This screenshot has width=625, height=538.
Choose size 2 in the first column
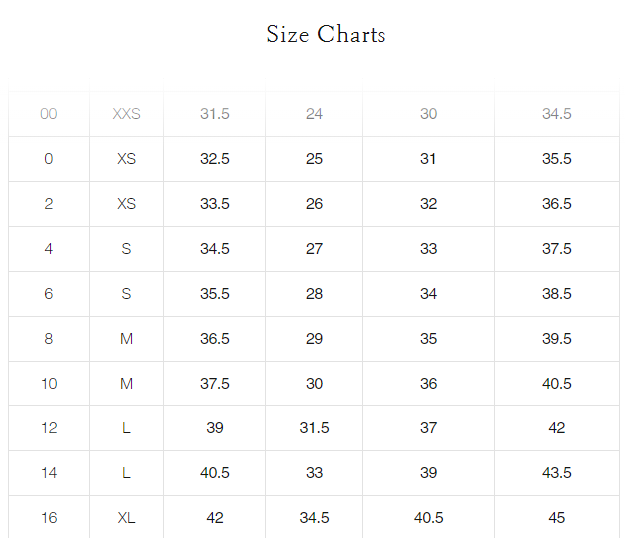(x=49, y=204)
